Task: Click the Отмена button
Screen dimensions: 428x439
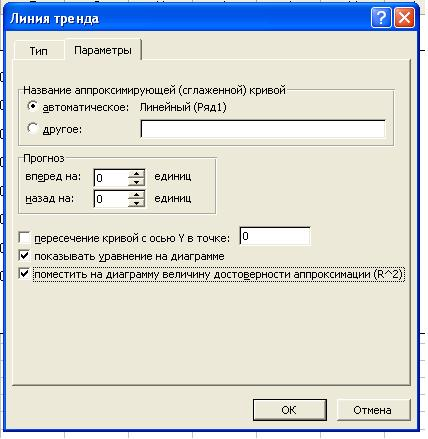Action: (373, 410)
